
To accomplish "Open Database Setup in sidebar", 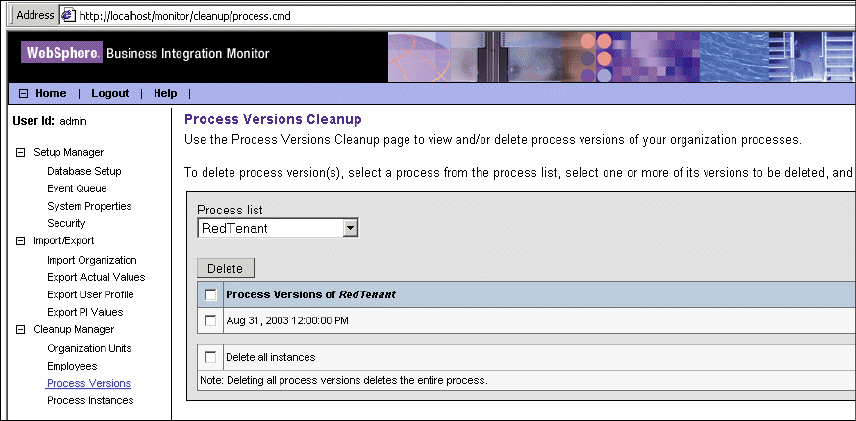I will [84, 171].
